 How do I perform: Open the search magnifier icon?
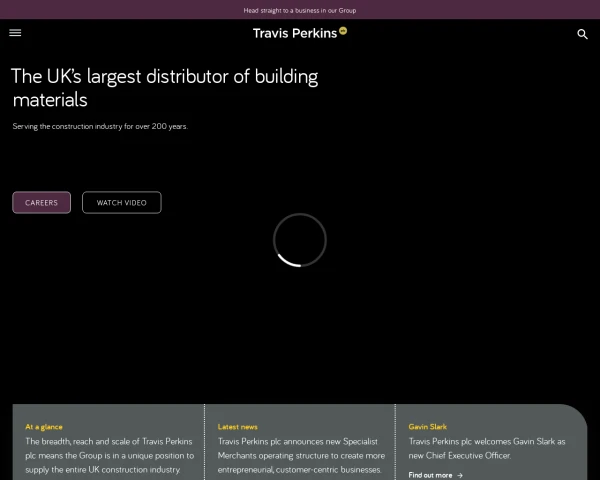[582, 34]
